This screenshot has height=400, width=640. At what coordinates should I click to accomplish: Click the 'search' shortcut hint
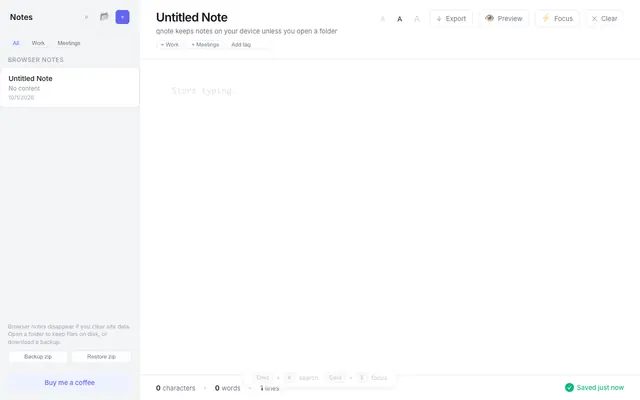[308, 378]
